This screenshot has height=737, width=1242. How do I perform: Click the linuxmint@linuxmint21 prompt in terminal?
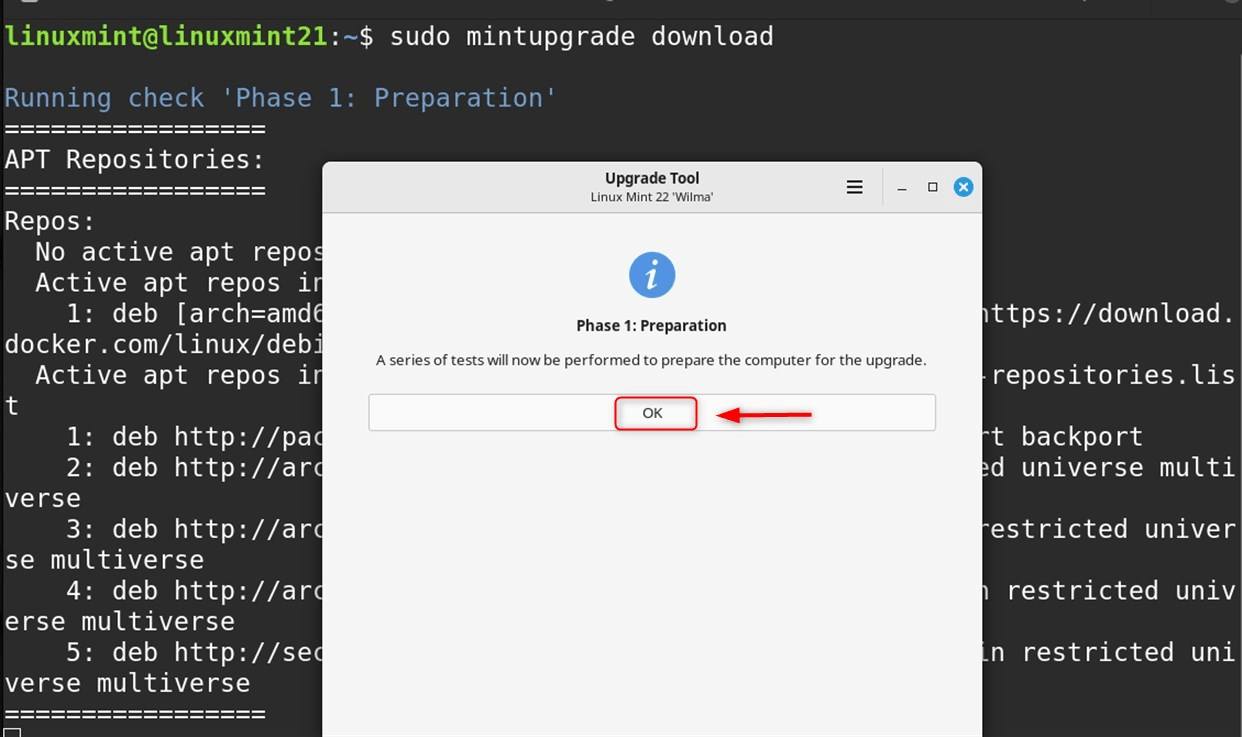tap(166, 37)
